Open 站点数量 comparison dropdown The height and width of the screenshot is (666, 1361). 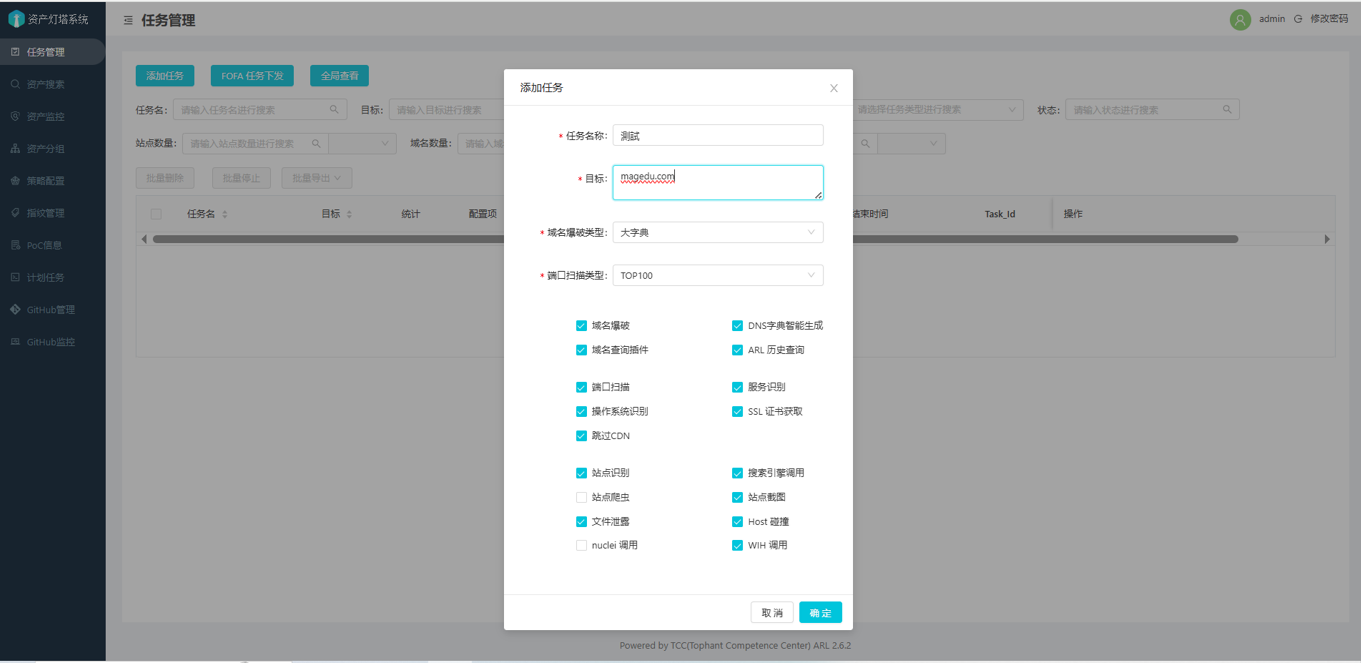(362, 144)
